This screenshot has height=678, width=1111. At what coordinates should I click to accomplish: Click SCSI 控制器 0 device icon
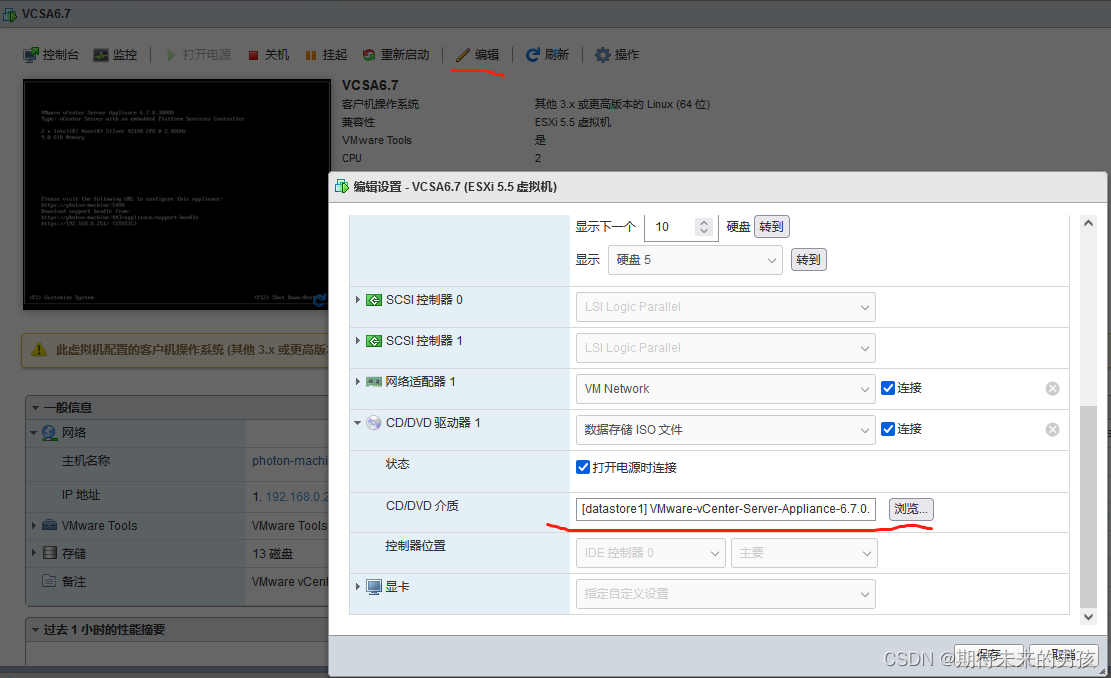pos(373,300)
